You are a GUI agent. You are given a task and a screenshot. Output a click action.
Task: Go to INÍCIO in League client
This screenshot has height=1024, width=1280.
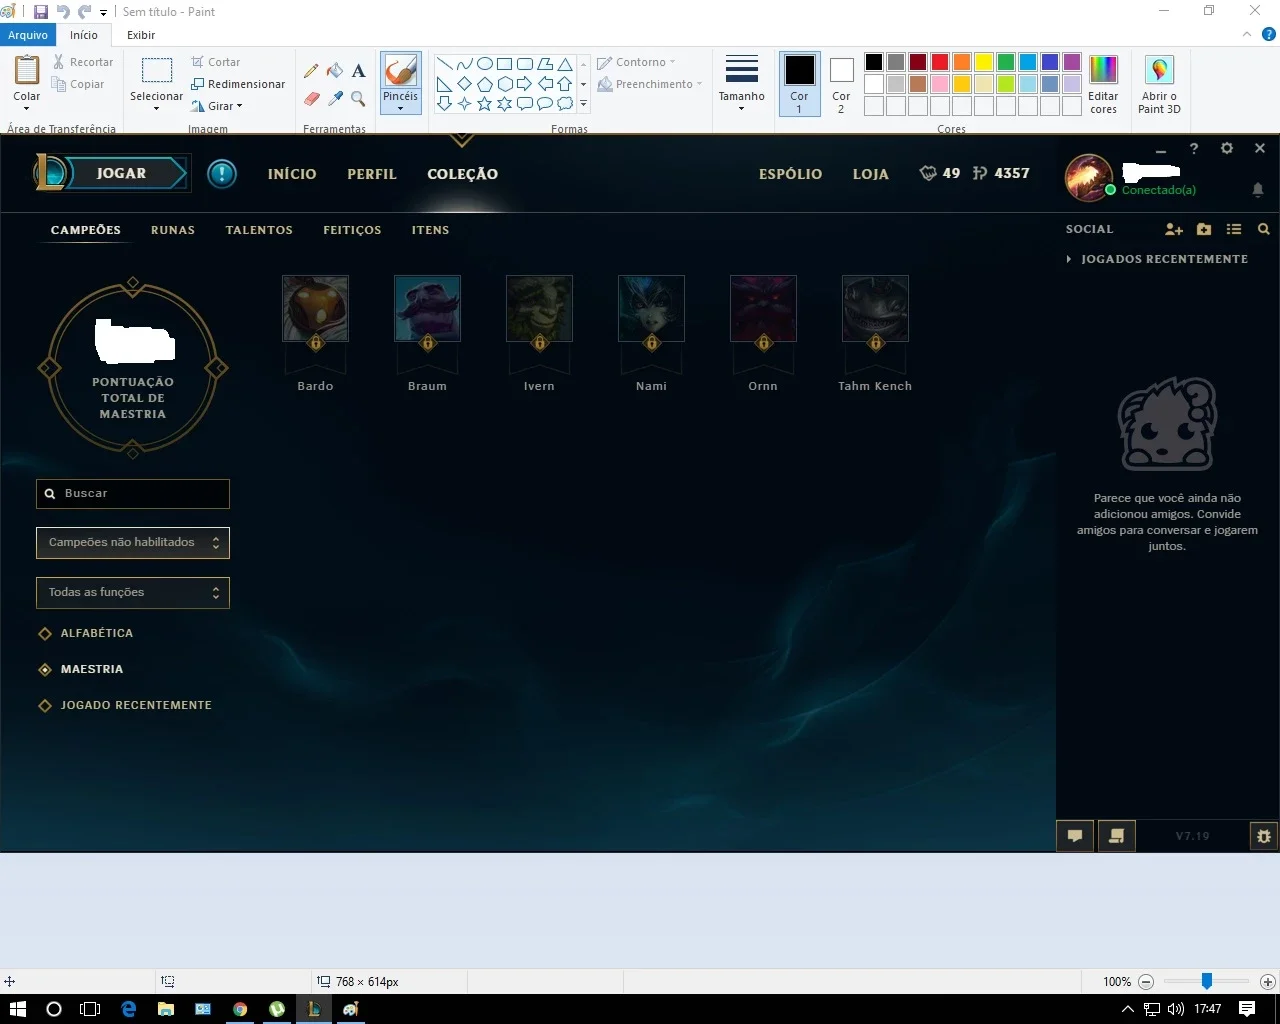coord(292,174)
